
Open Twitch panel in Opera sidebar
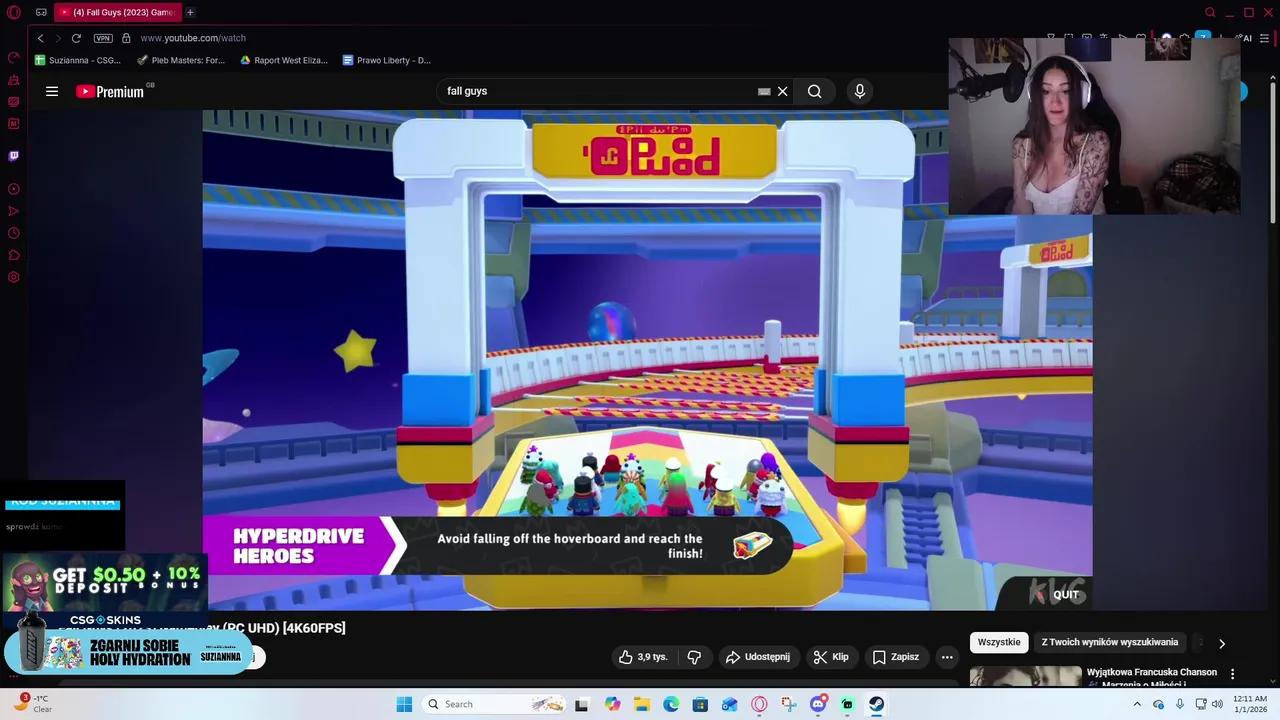click(x=14, y=156)
